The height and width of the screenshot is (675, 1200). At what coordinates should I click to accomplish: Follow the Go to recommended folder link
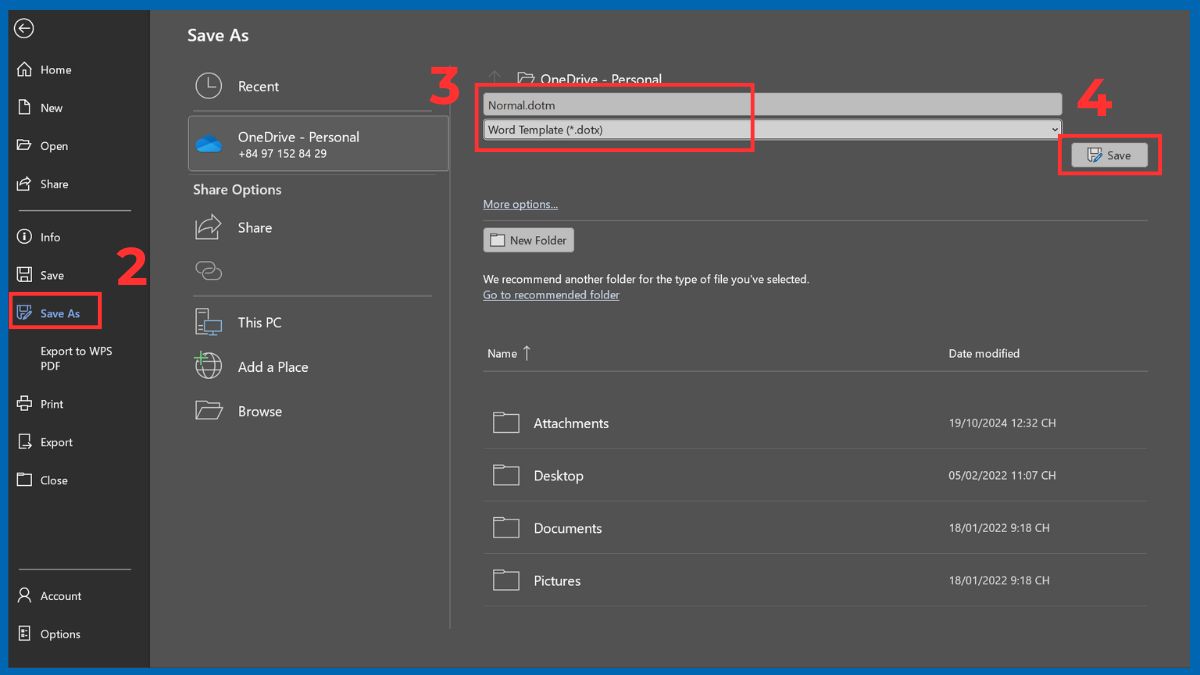551,295
